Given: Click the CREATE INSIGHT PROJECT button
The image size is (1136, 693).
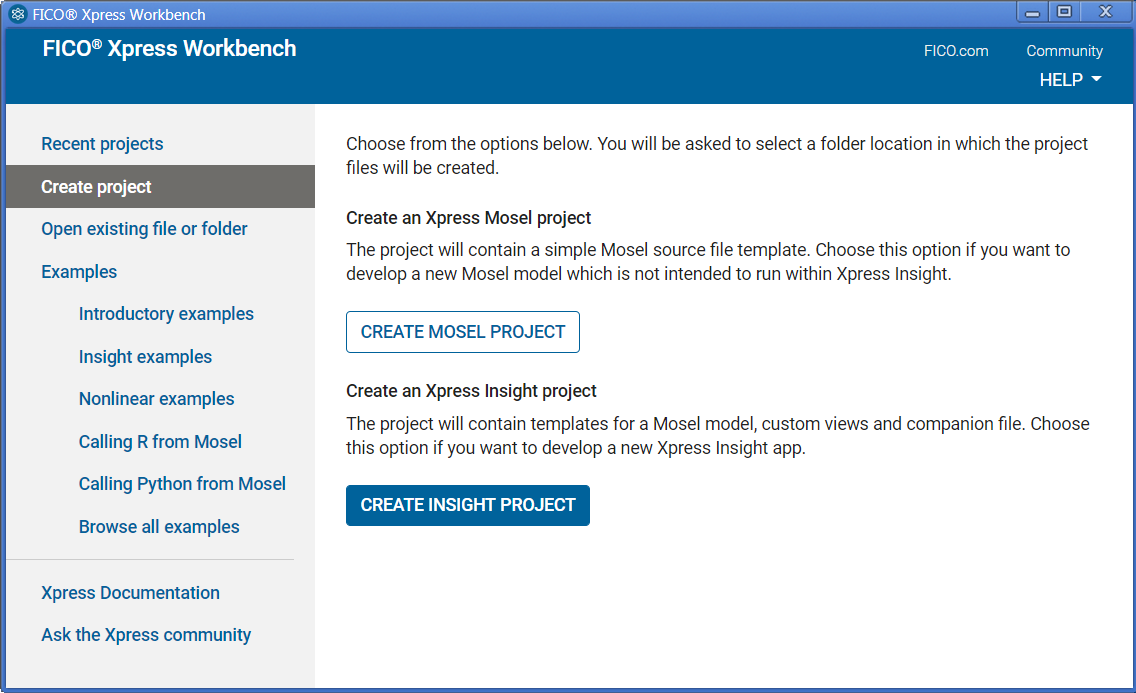Looking at the screenshot, I should (468, 505).
